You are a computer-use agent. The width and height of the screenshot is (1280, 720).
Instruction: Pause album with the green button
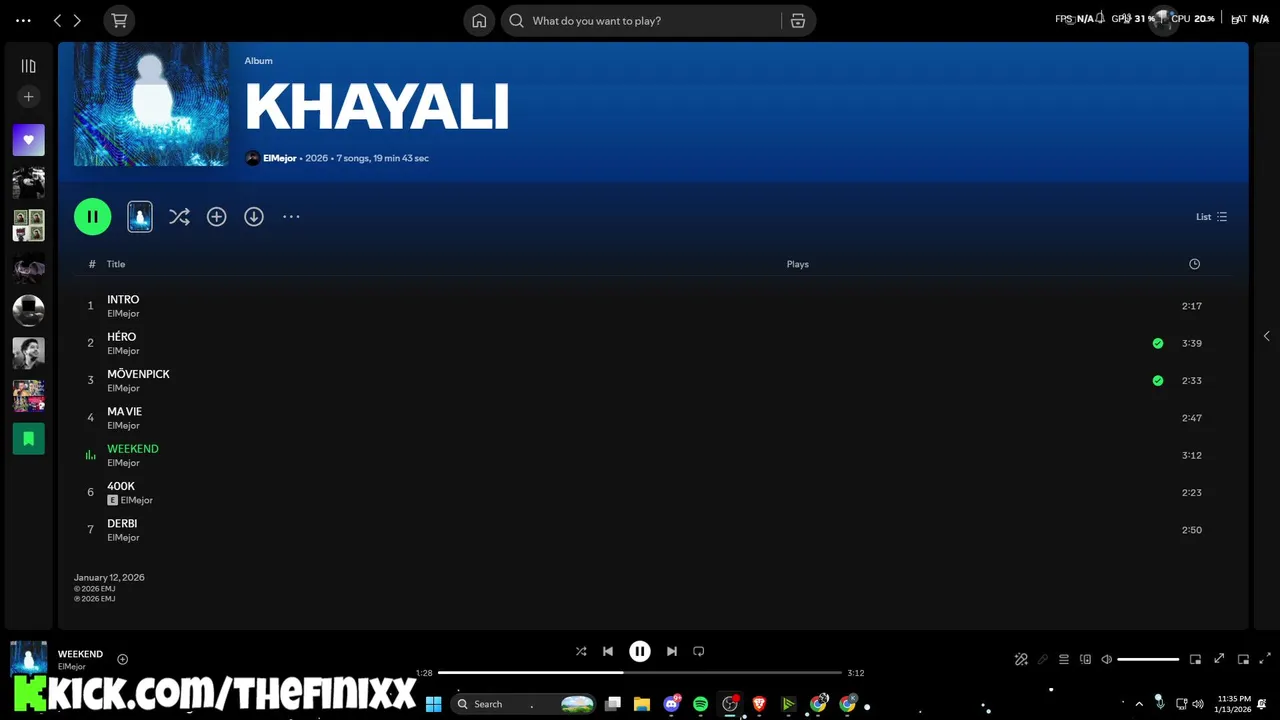pos(92,216)
